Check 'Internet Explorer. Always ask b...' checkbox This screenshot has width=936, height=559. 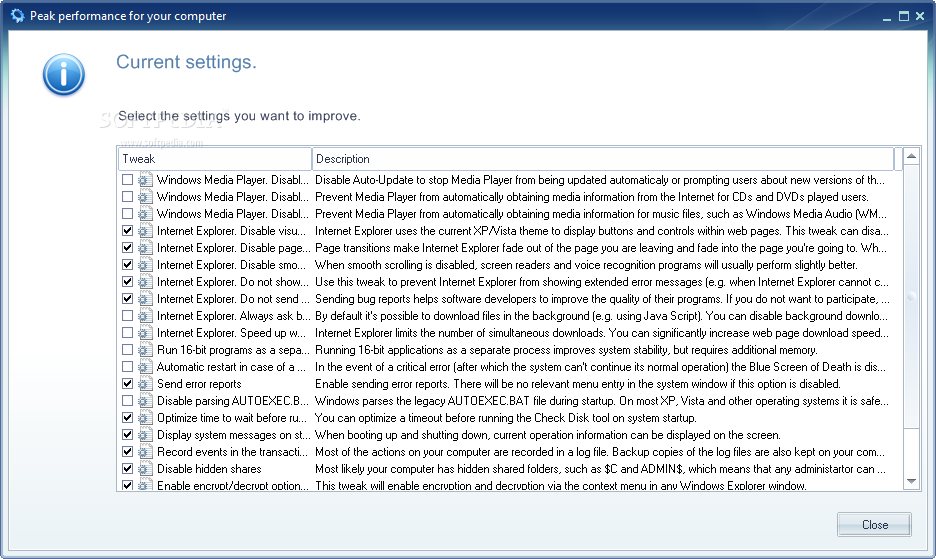(127, 315)
